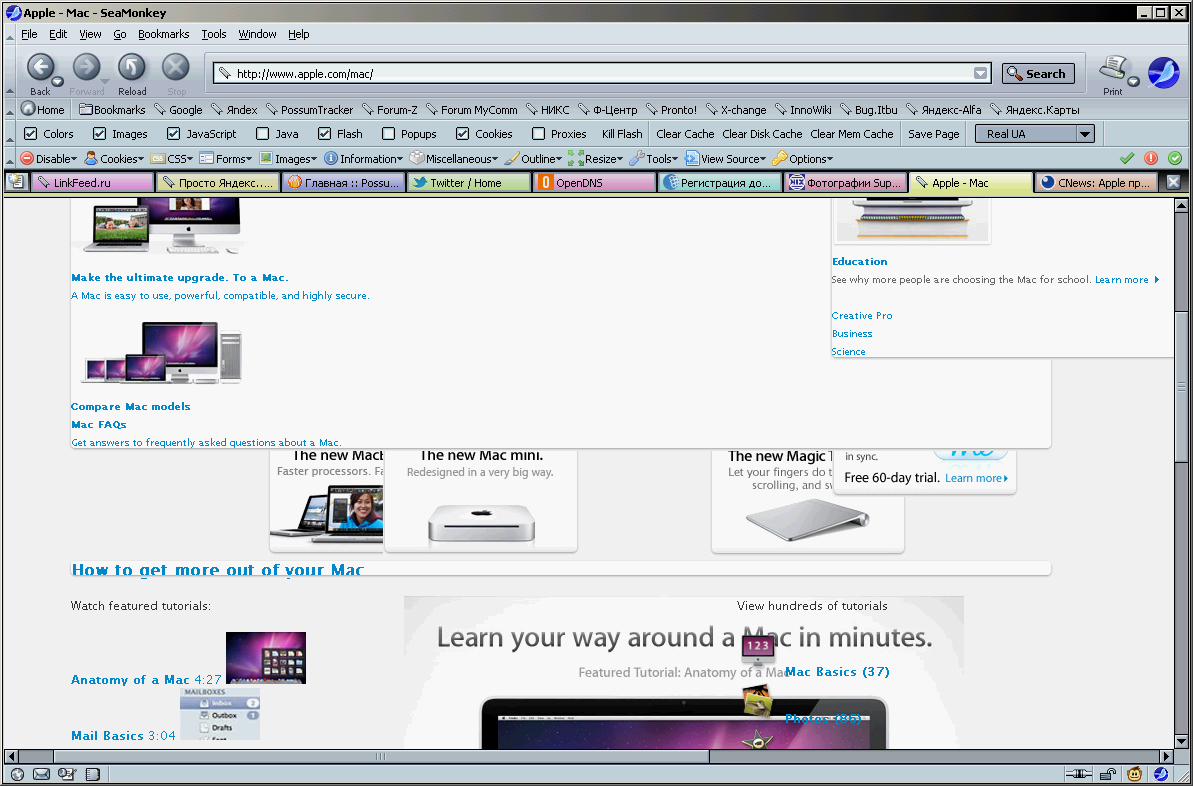Click the Save Page button
This screenshot has width=1193, height=786.
tap(934, 134)
